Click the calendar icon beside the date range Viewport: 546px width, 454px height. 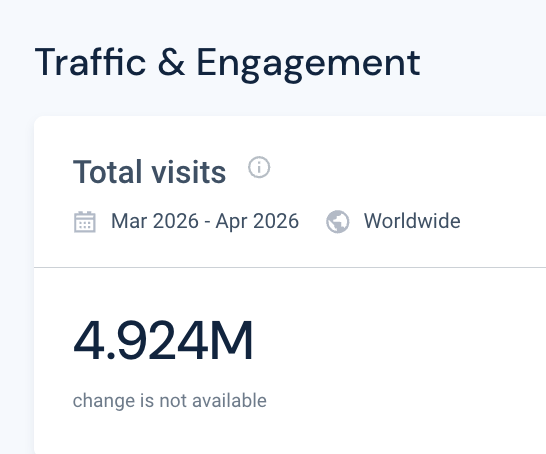[x=85, y=221]
